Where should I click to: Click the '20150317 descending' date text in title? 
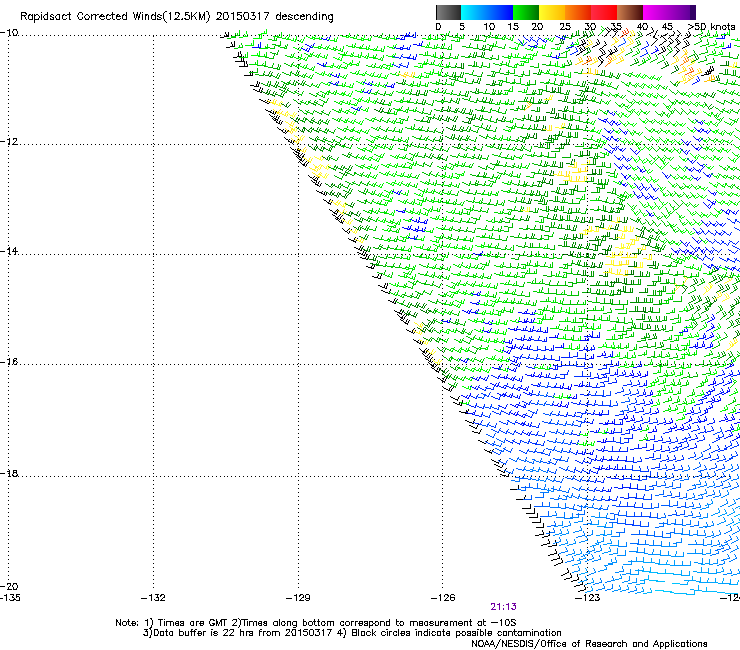275,17
